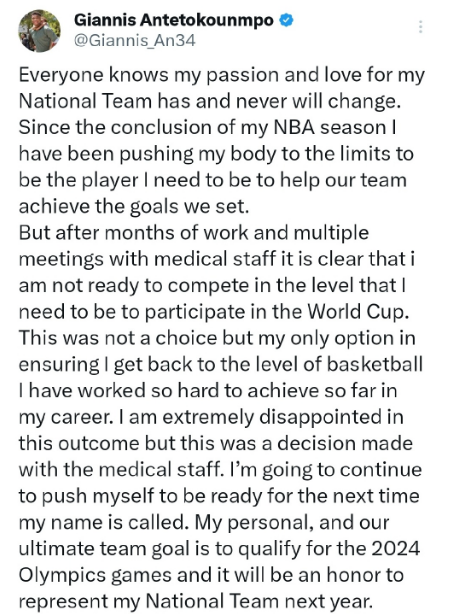Click "2024" in the tweet text
Viewport: 453px width, 614px height.
(x=395, y=549)
